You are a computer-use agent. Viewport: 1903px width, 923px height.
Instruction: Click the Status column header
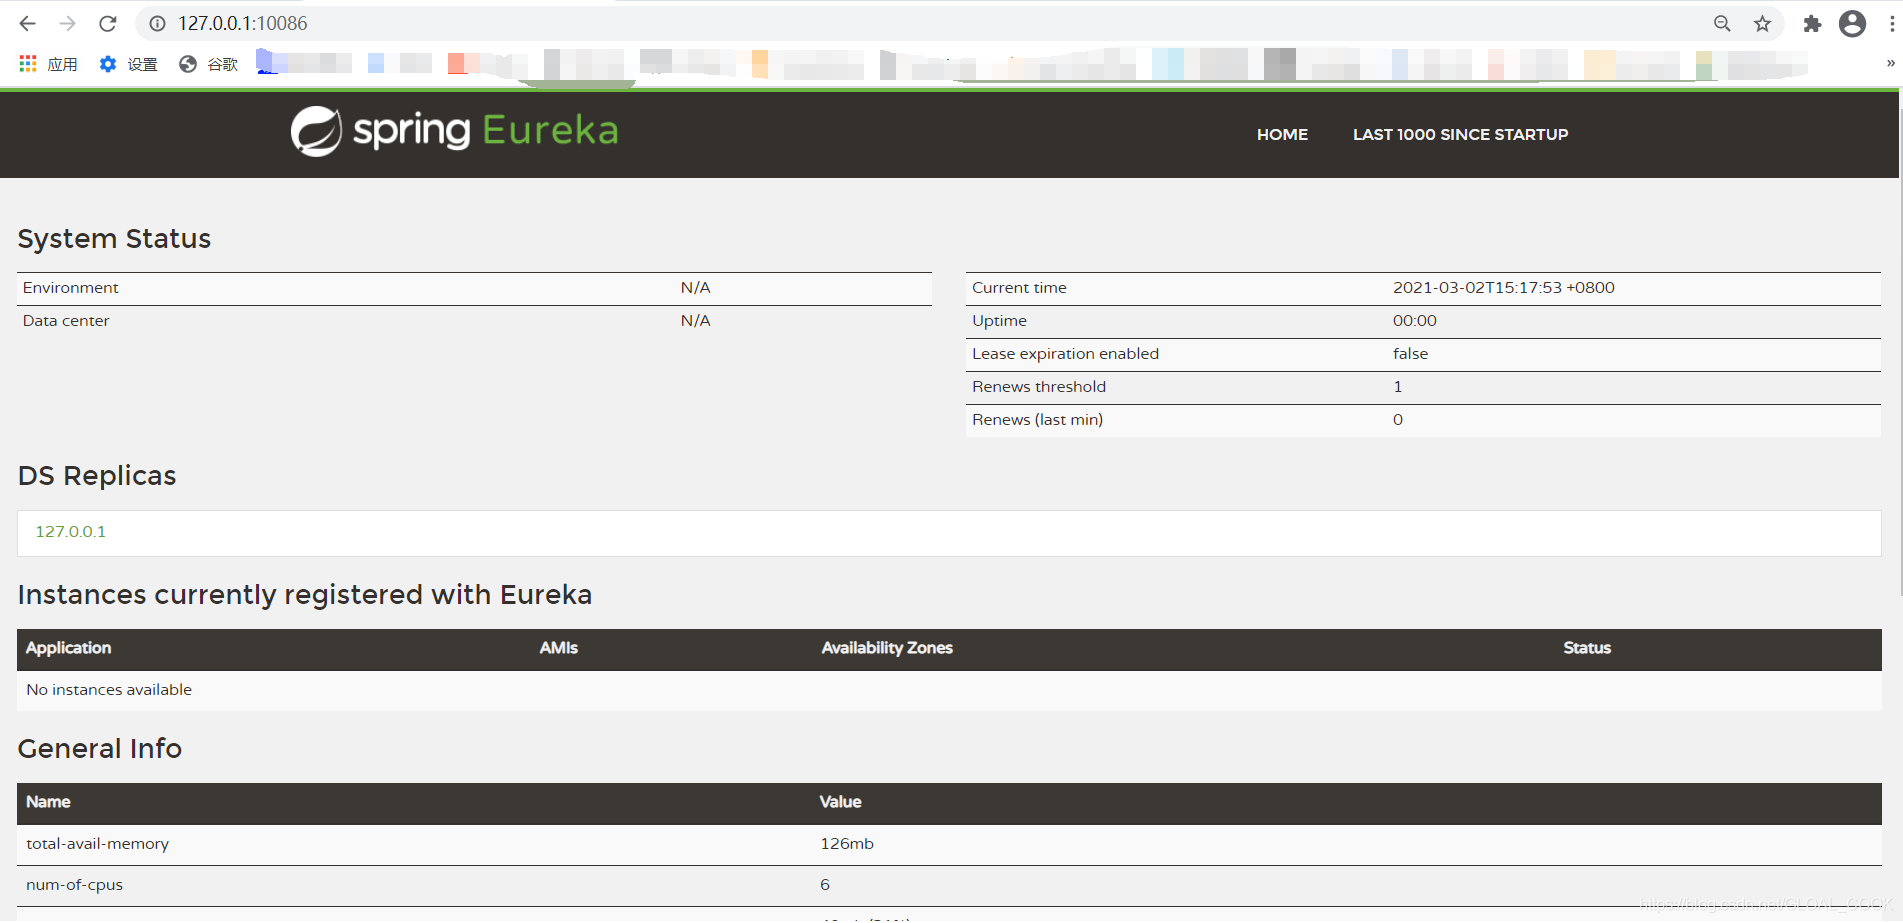point(1587,648)
